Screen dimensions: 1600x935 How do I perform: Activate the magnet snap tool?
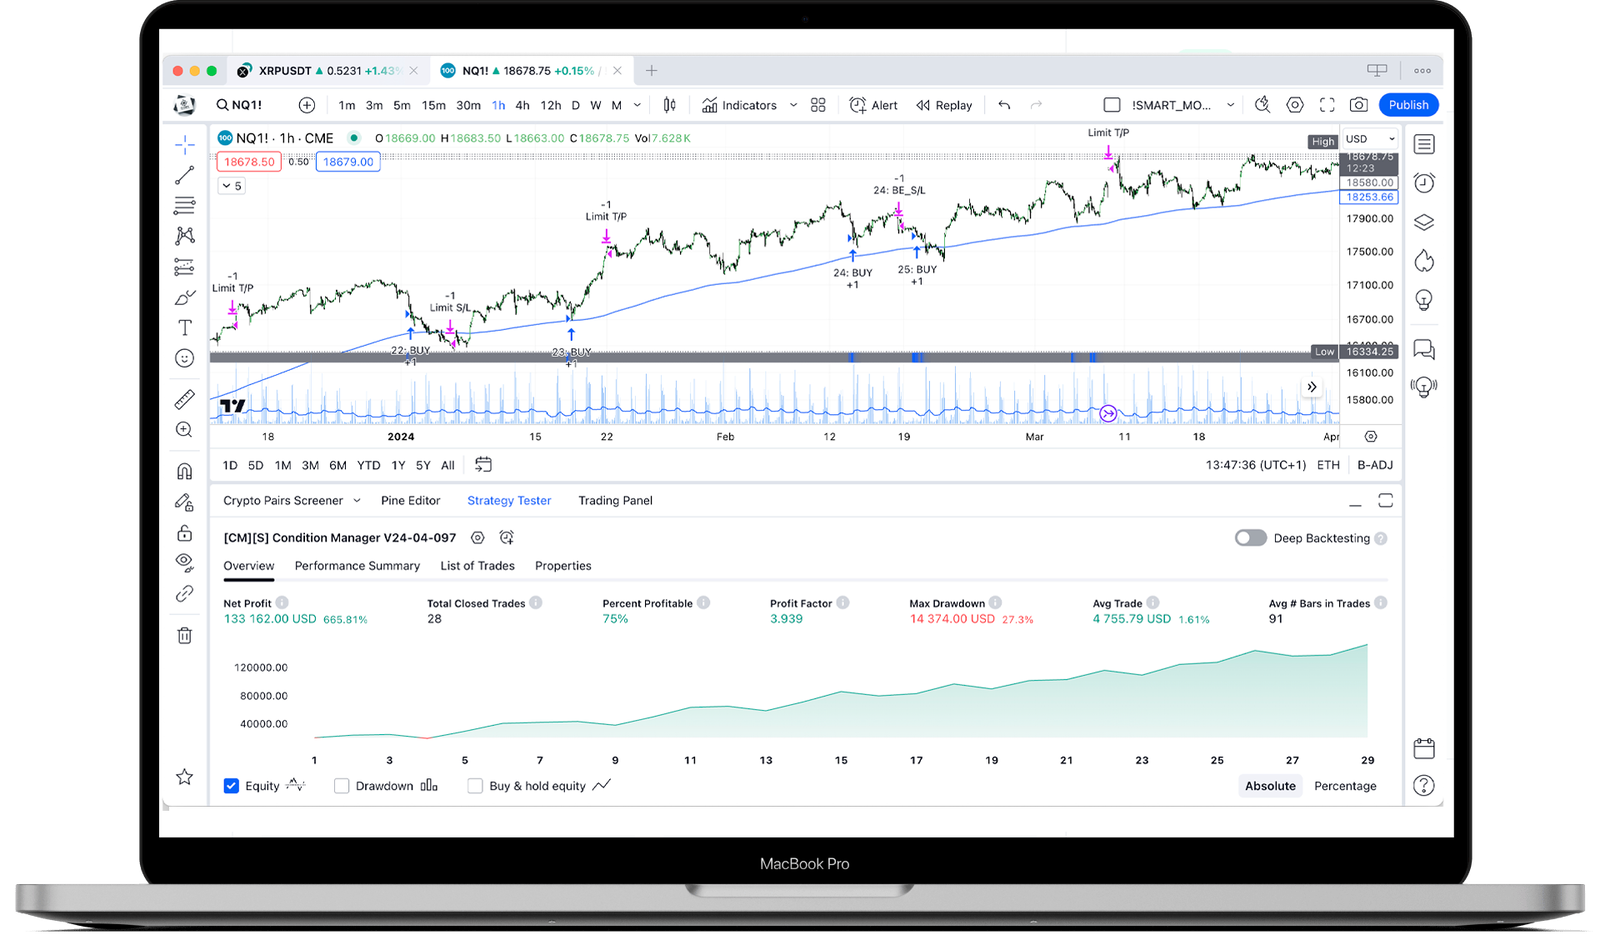184,470
